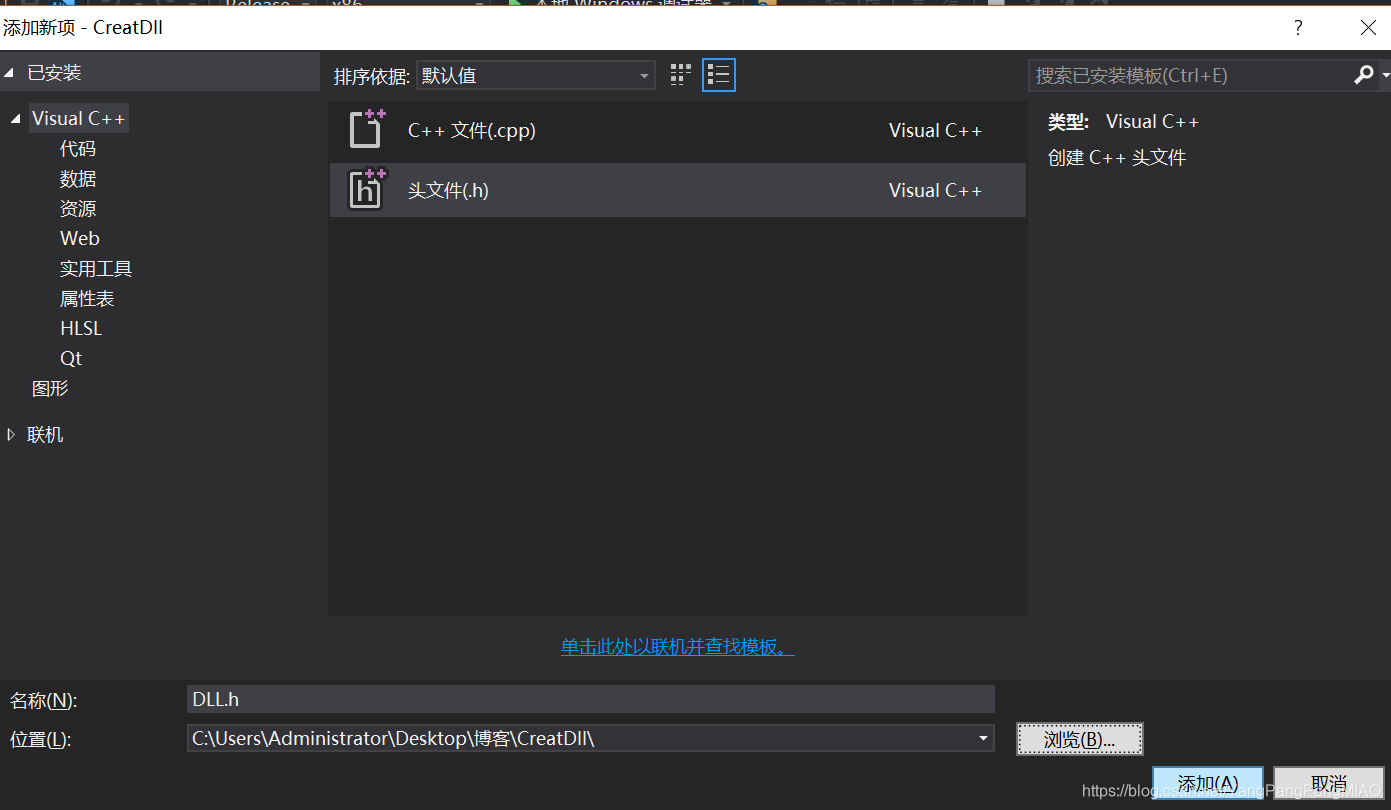Select the HLSL category
This screenshot has width=1391, height=810.
pos(81,329)
